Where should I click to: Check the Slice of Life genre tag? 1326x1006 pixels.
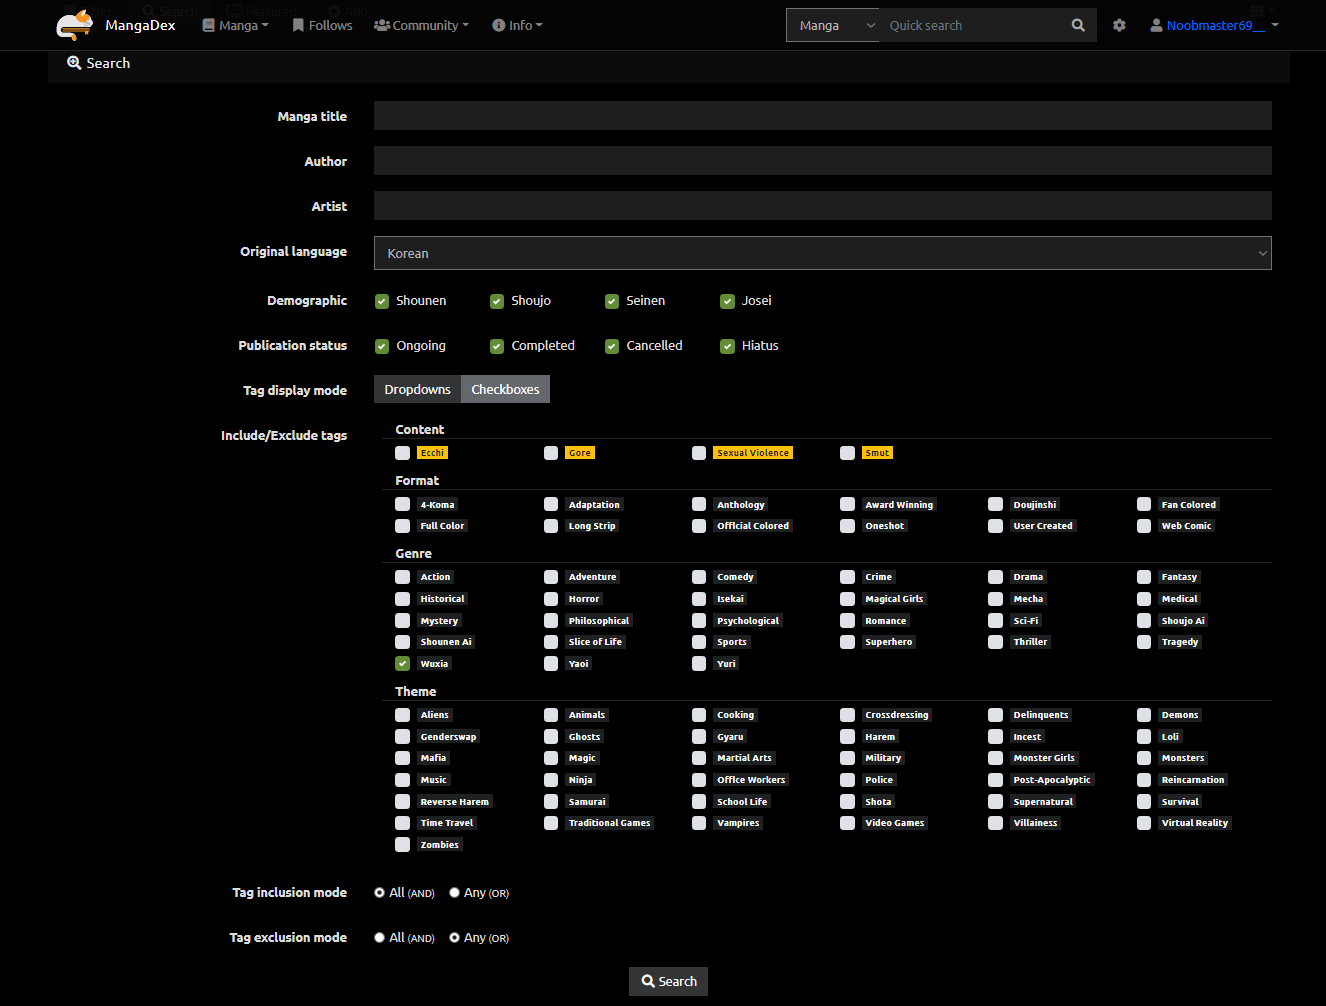click(x=551, y=642)
